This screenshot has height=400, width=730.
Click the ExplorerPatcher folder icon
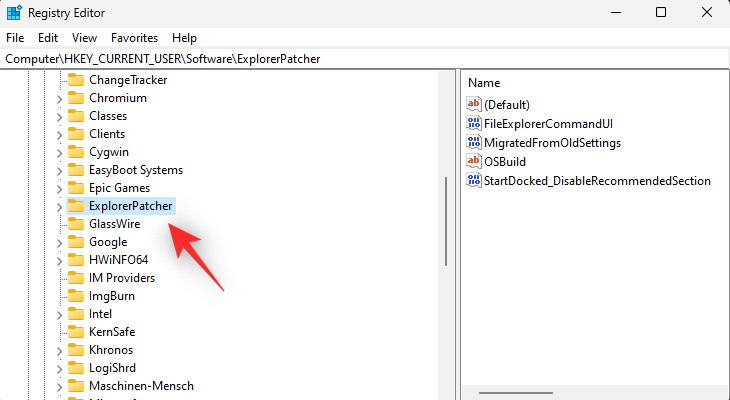75,206
